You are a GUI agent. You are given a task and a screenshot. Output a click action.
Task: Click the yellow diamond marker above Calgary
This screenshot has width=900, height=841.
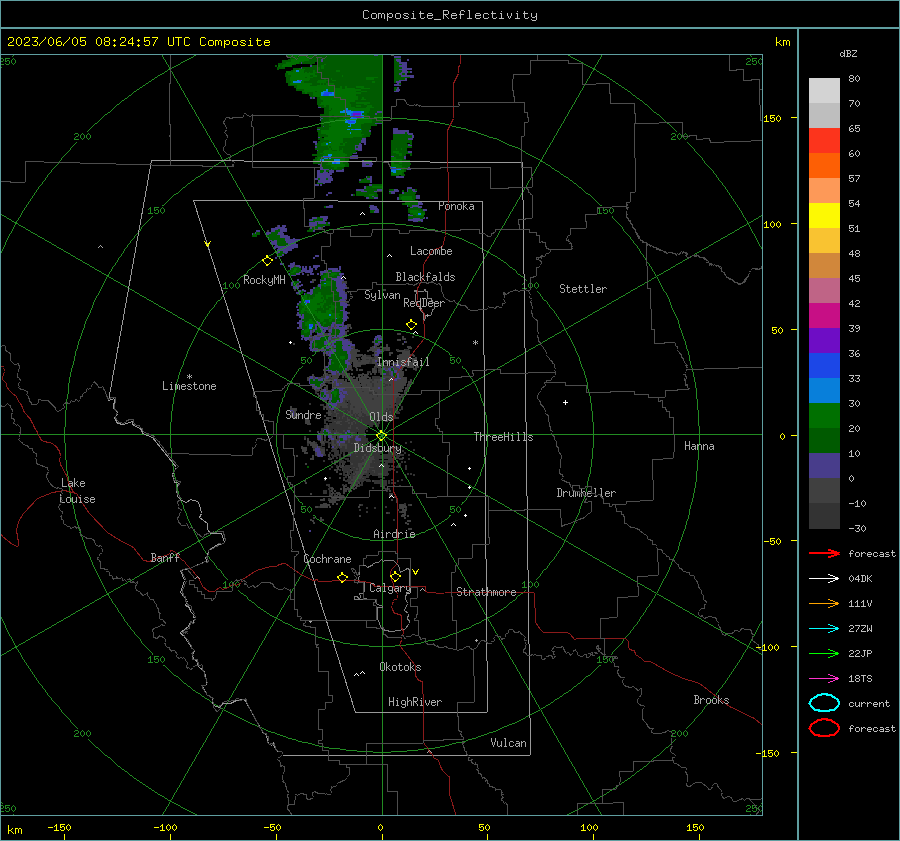click(x=395, y=576)
